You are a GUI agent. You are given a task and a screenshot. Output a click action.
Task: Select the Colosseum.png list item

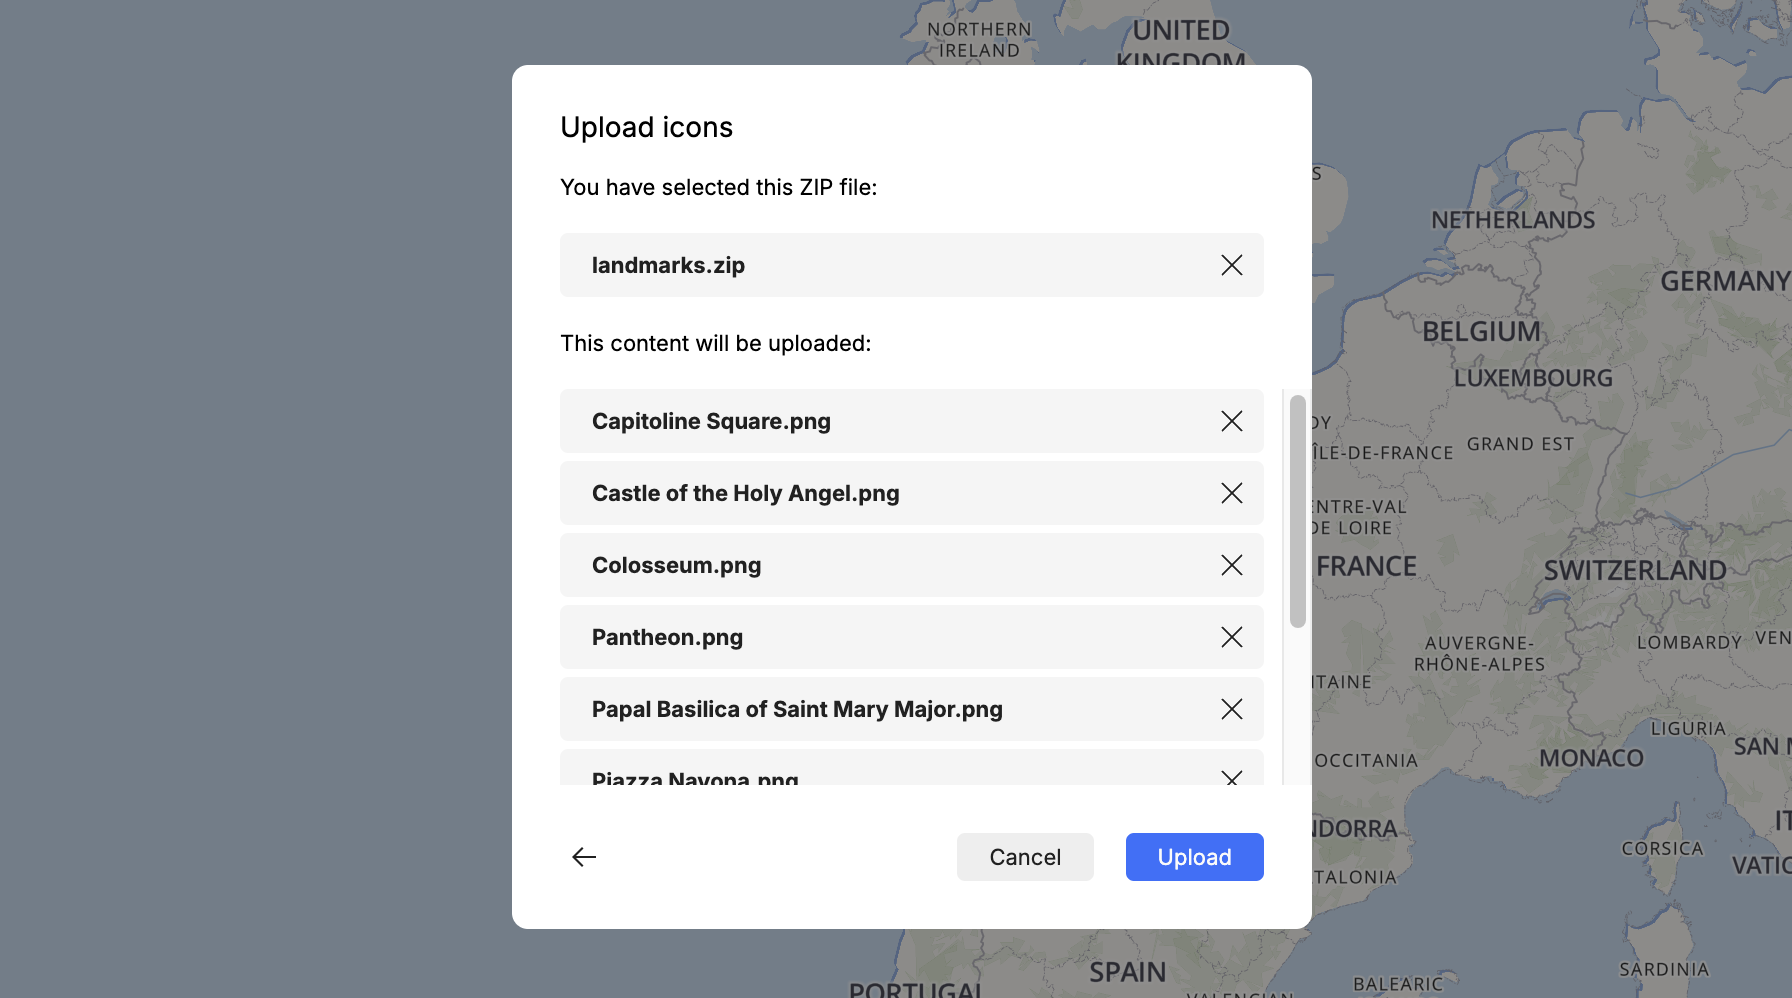click(x=676, y=565)
